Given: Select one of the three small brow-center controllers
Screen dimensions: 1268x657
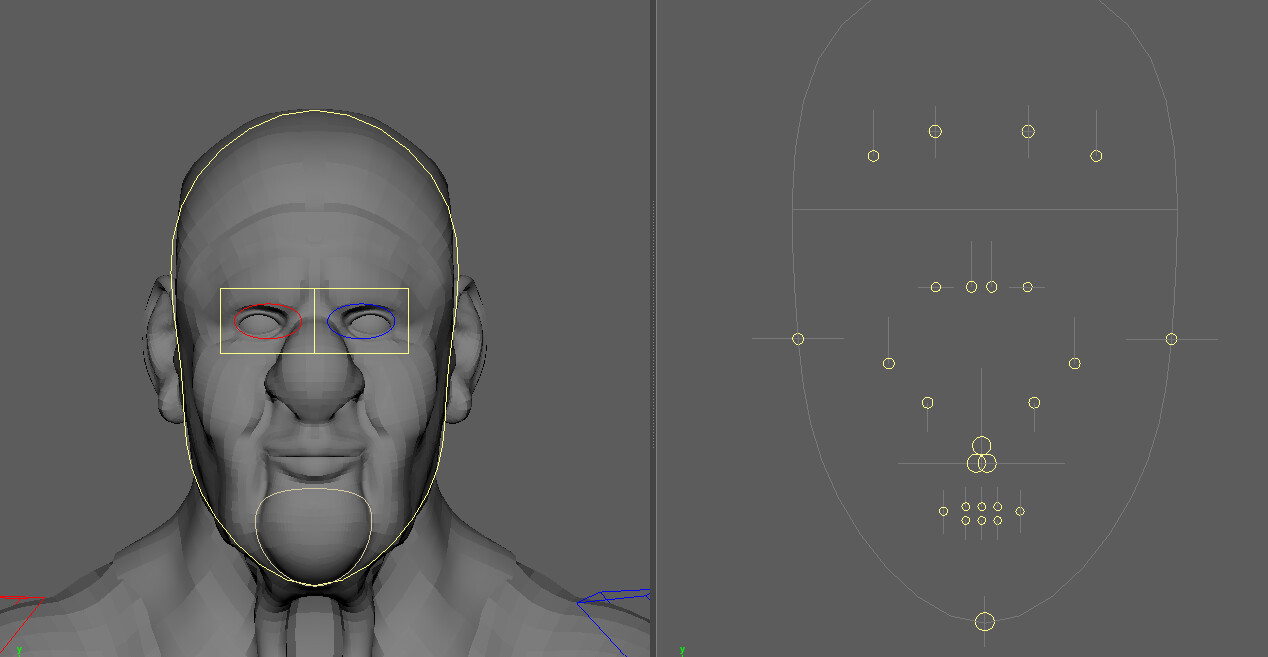Looking at the screenshot, I should tap(971, 286).
